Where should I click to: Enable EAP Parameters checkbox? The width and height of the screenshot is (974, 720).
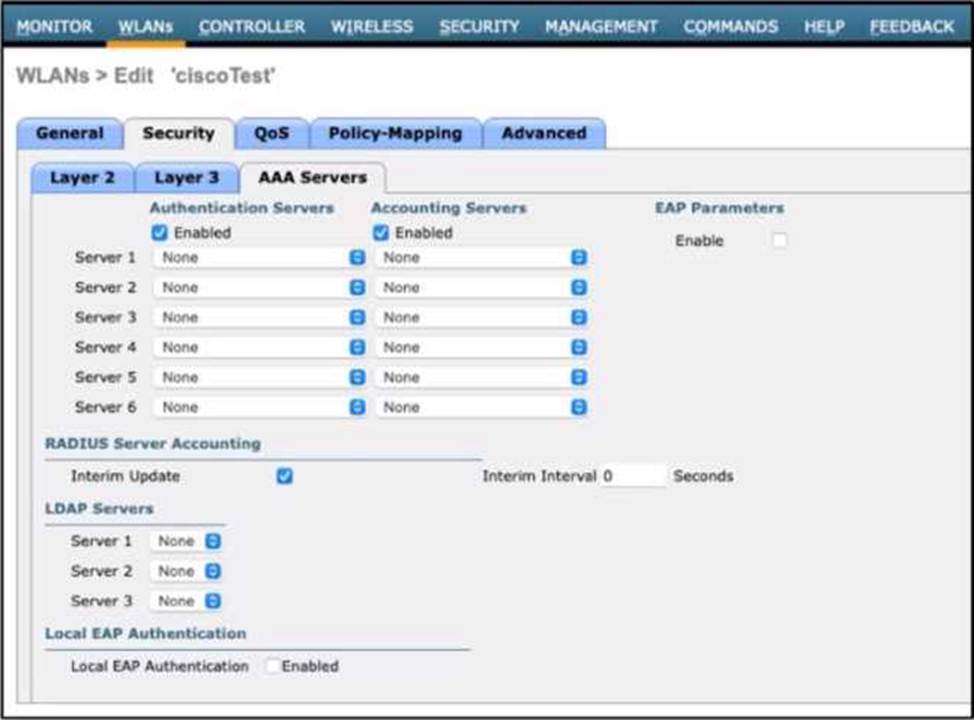pyautogui.click(x=779, y=241)
